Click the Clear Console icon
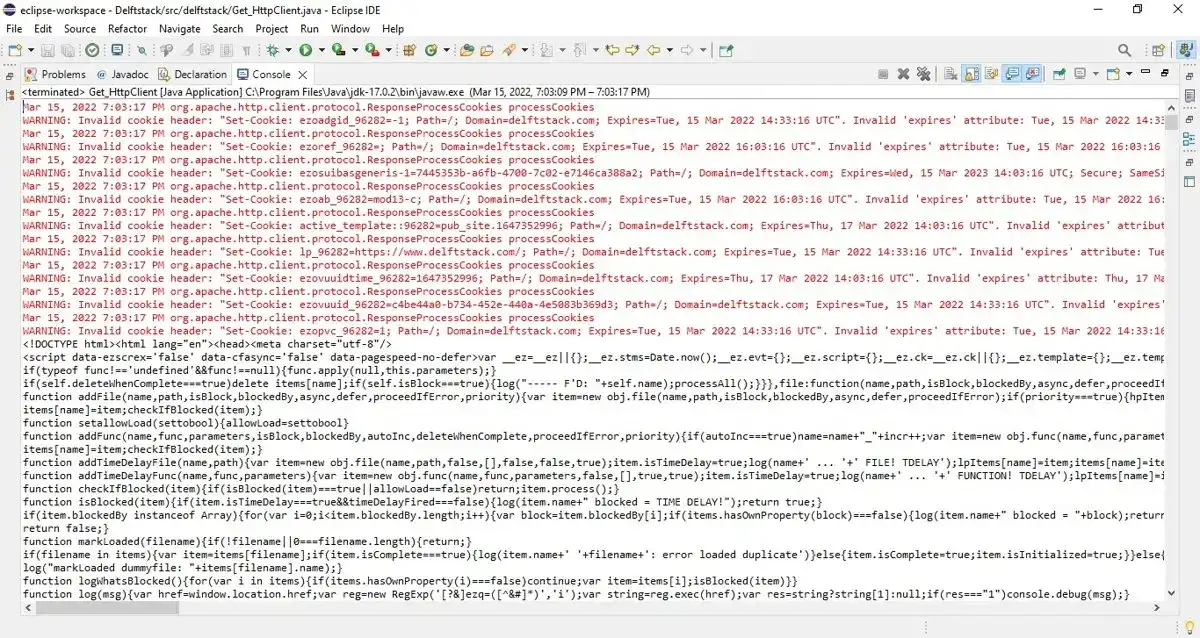The image size is (1200, 638). [x=950, y=74]
